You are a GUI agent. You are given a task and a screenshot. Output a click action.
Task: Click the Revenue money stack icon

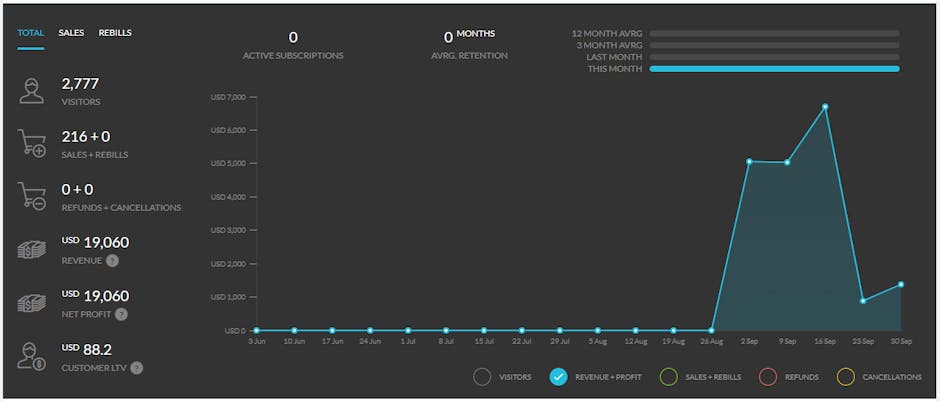click(32, 250)
